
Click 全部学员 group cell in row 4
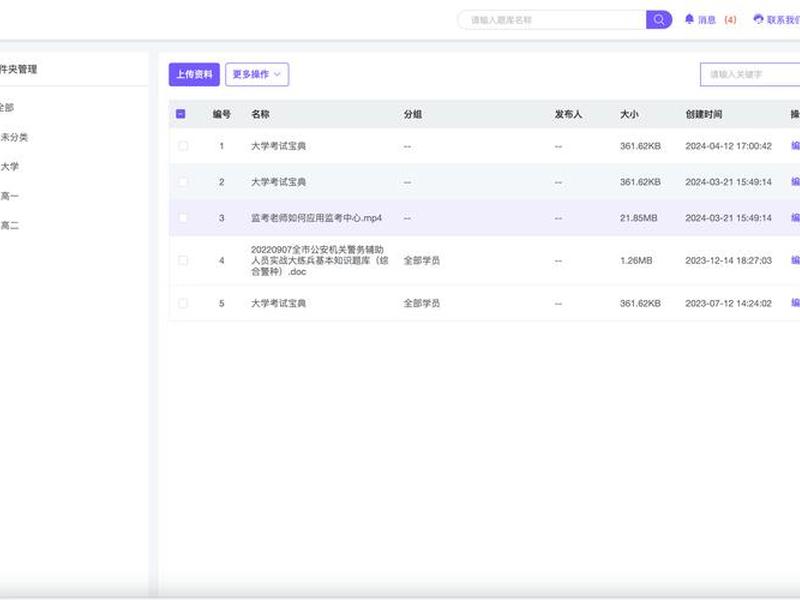(421, 260)
